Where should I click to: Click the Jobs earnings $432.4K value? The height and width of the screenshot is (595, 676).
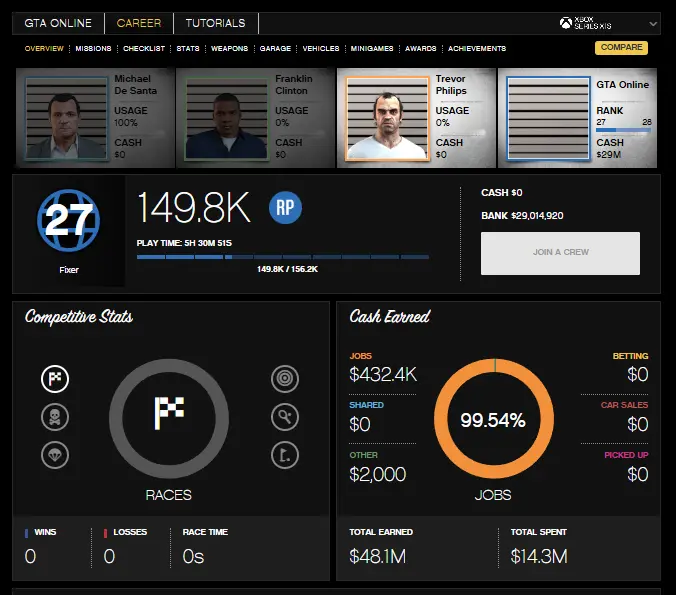tap(383, 374)
